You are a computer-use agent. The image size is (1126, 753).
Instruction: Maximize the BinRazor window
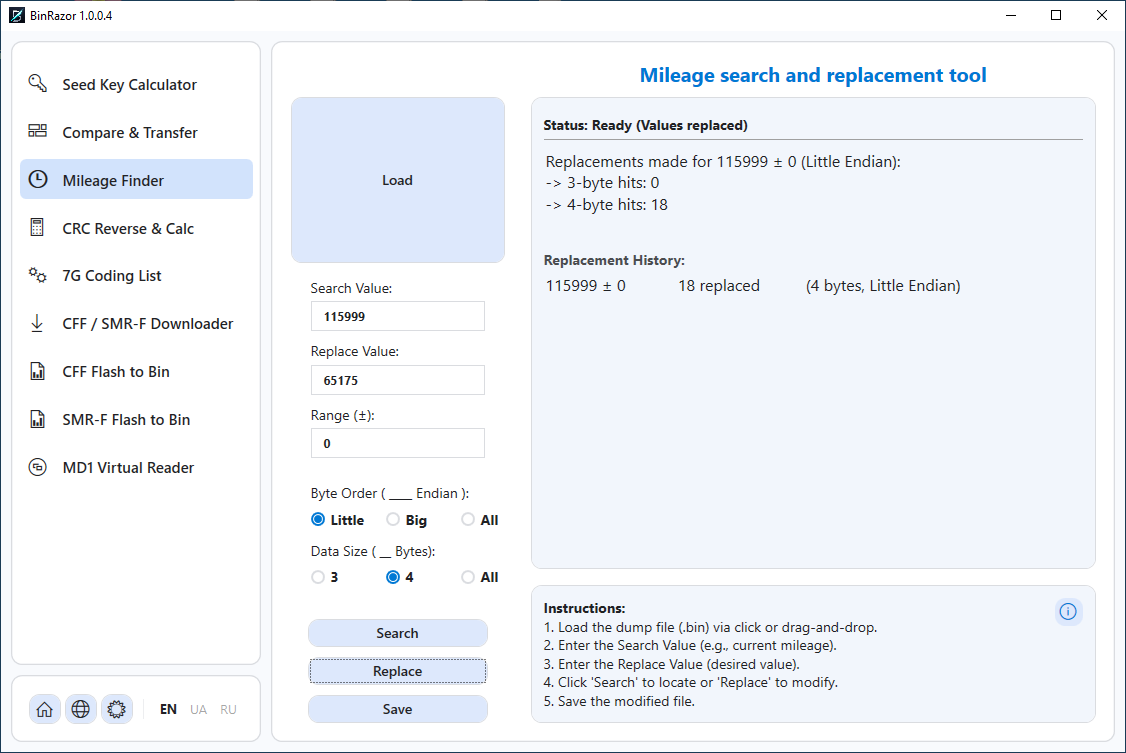pyautogui.click(x=1056, y=15)
